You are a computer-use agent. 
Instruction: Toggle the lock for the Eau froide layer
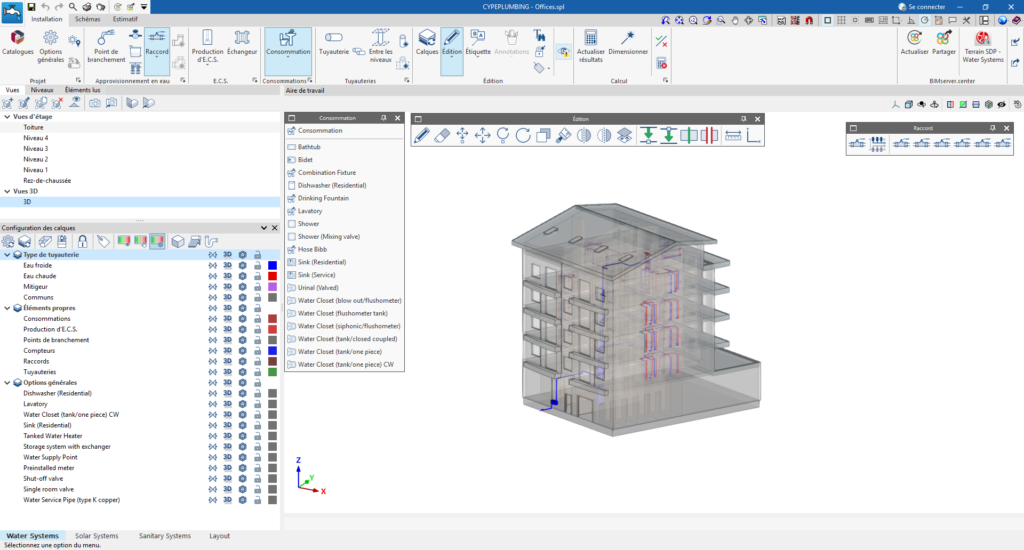[x=258, y=266]
